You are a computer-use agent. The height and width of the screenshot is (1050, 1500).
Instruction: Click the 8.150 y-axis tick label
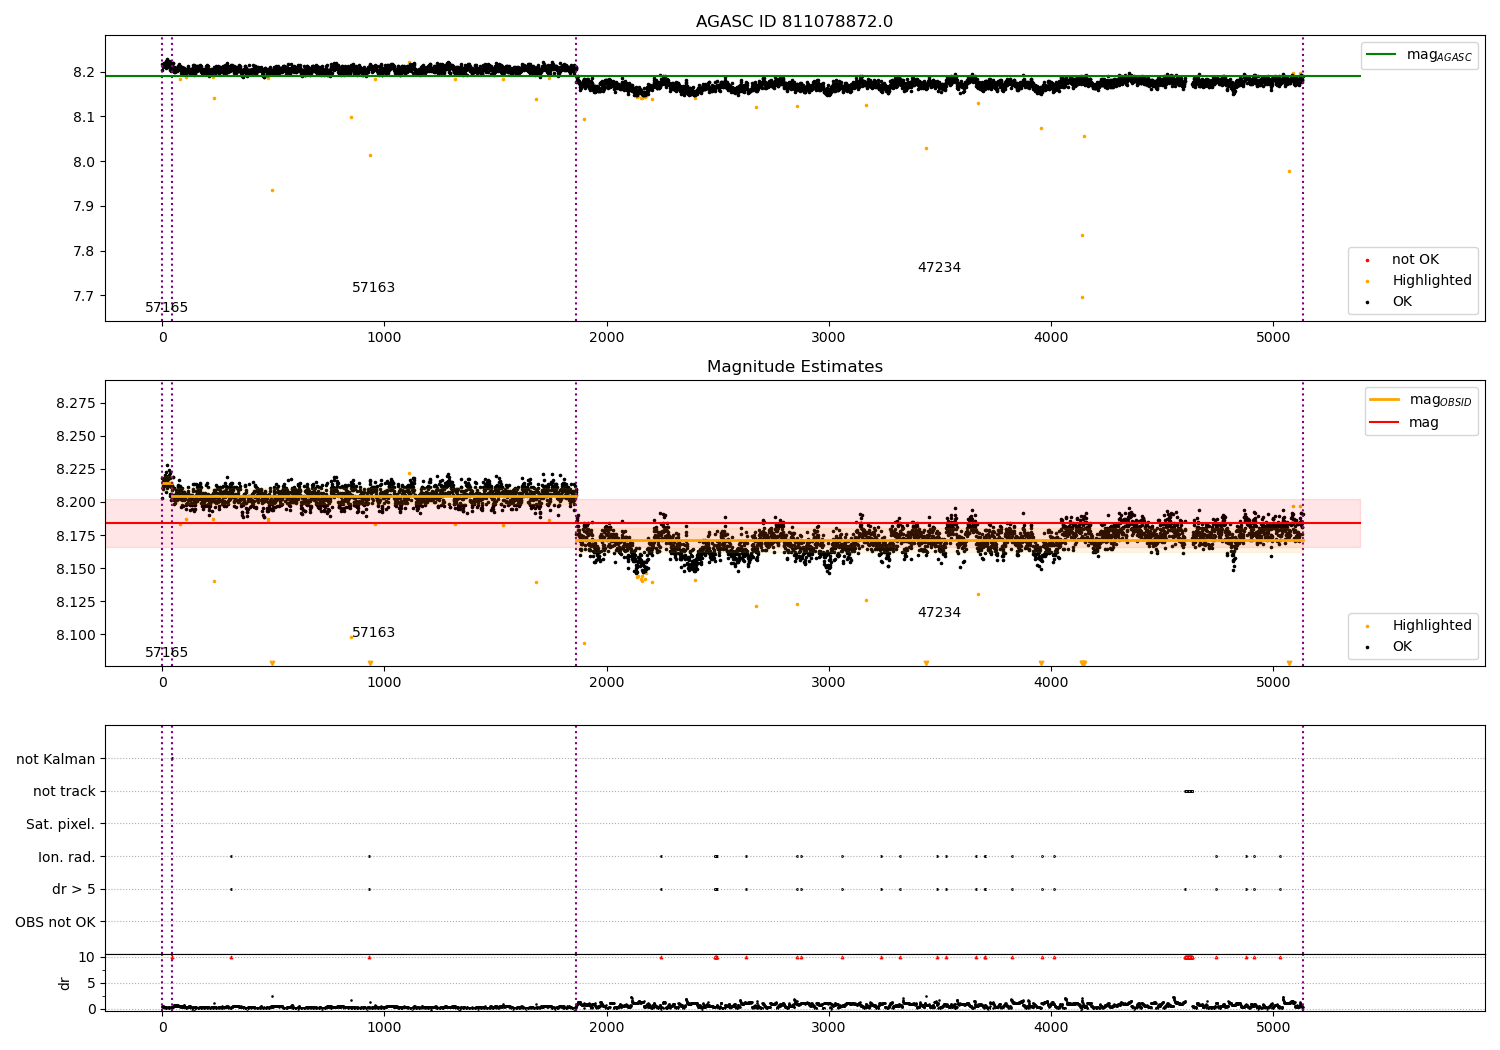click(76, 569)
